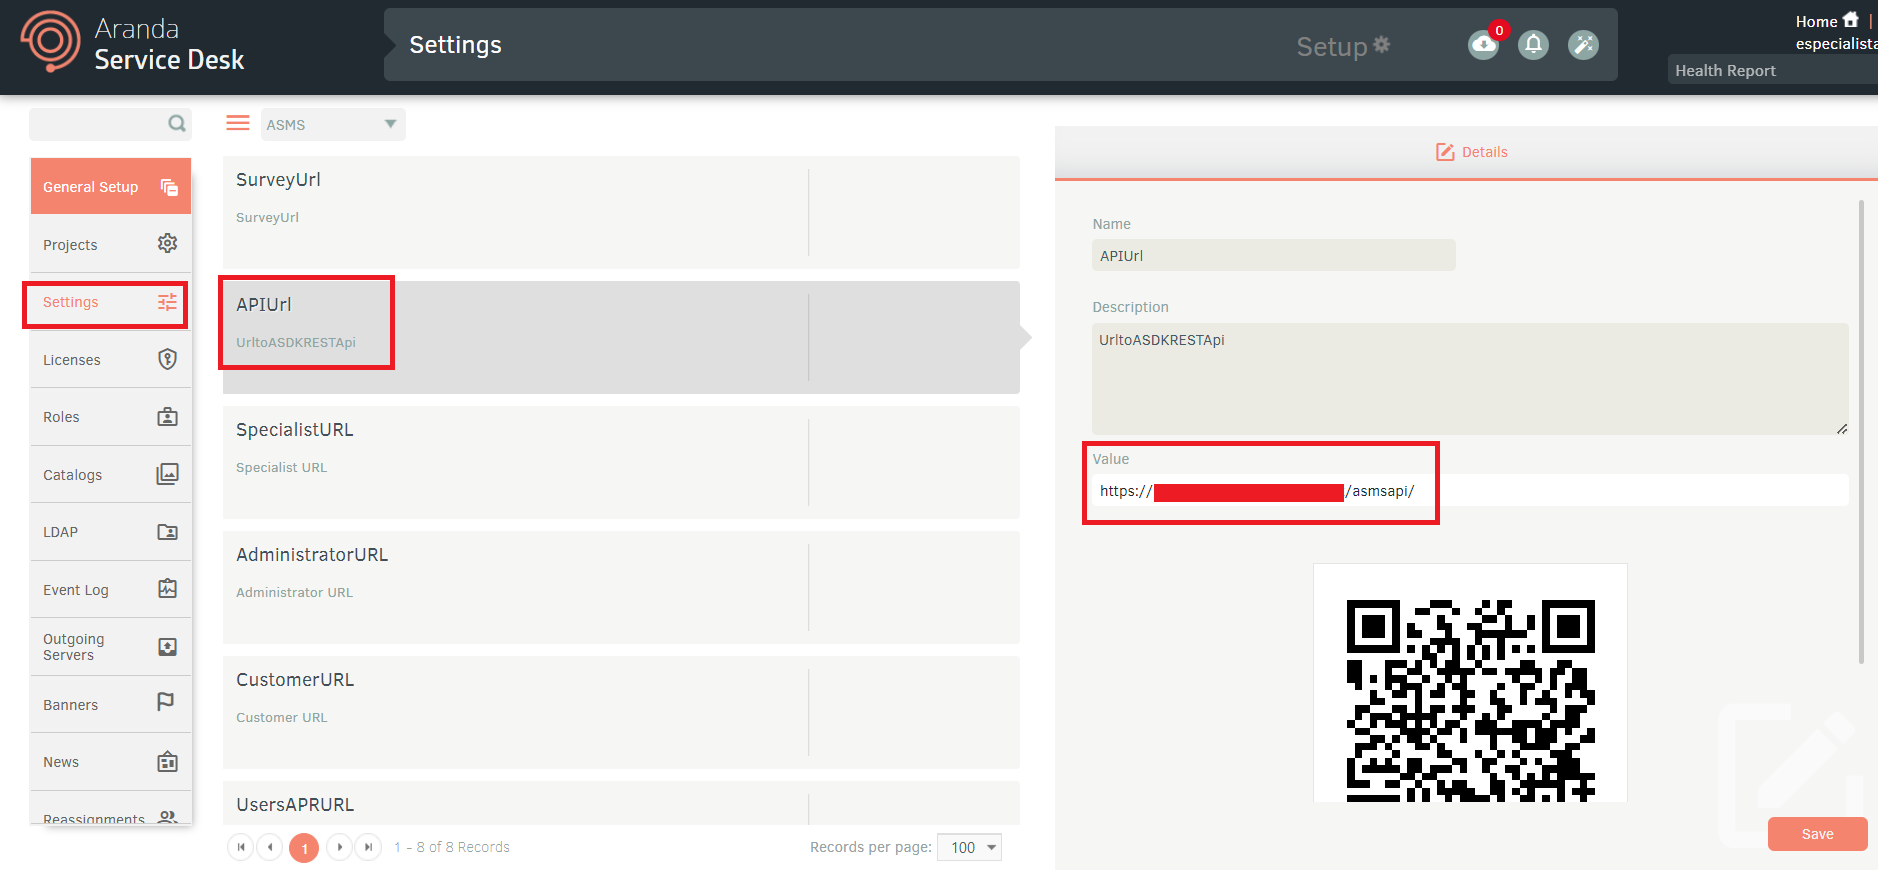The width and height of the screenshot is (1878, 870).
Task: Click the News icon
Action: click(x=168, y=761)
